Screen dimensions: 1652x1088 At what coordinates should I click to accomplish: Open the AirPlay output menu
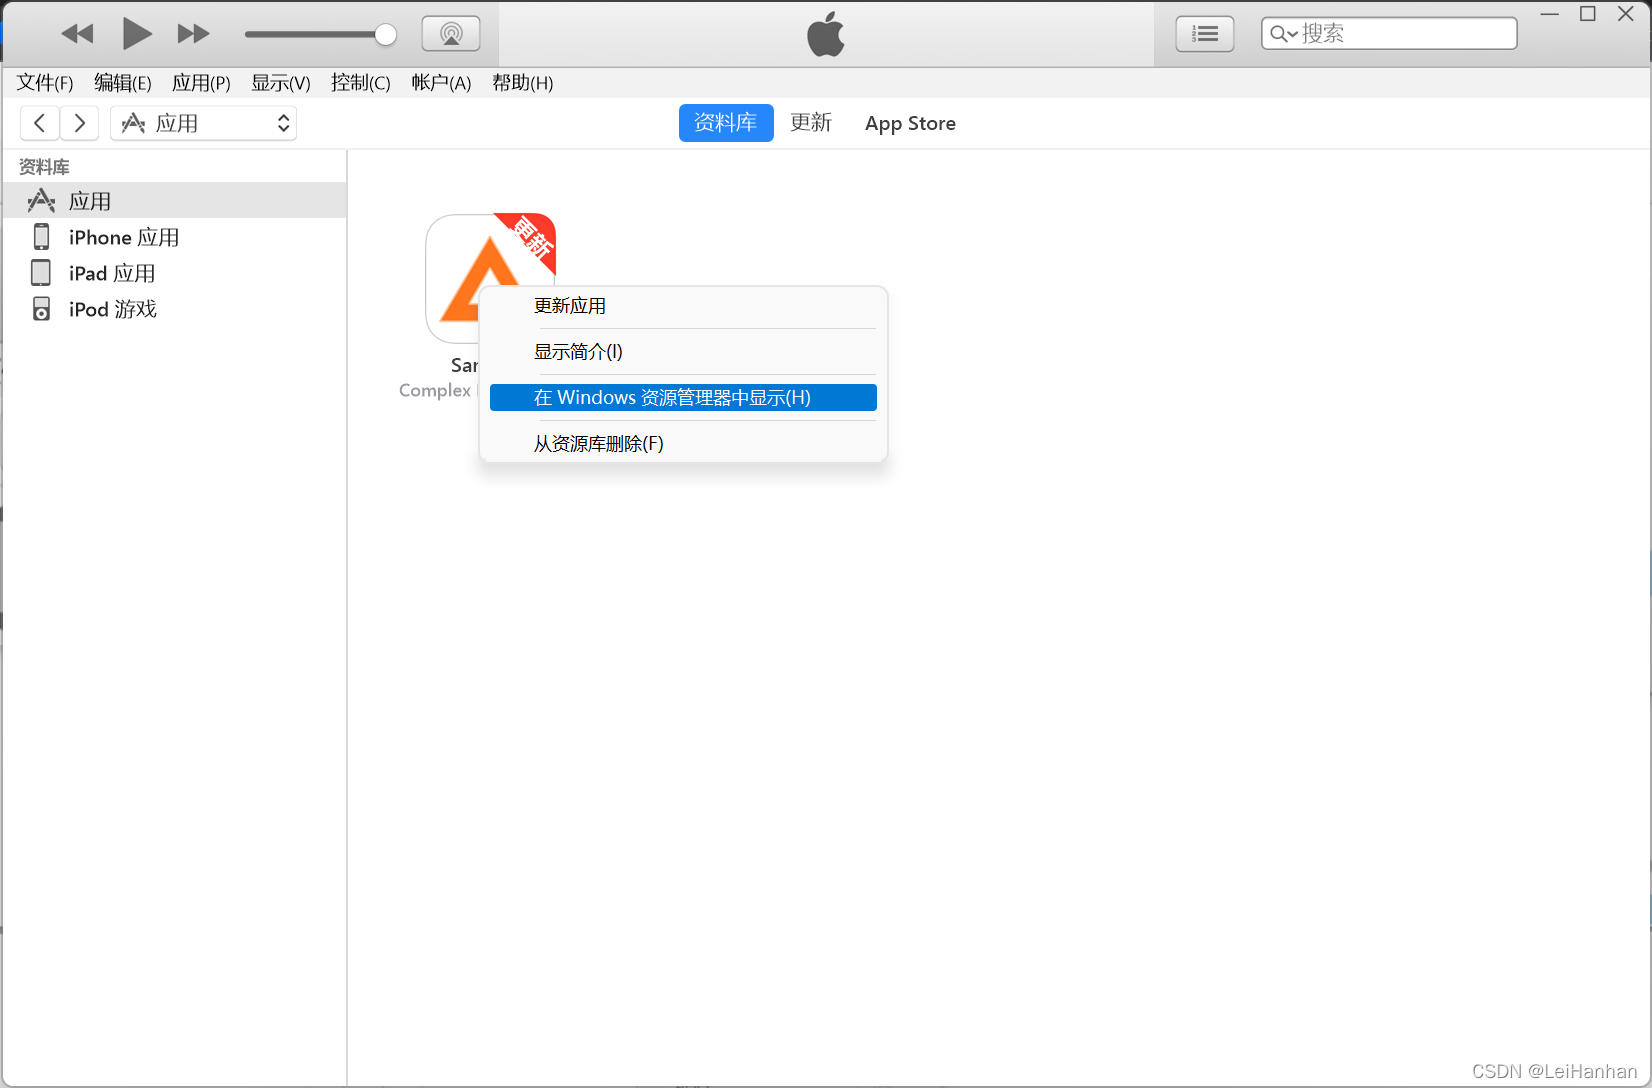[x=451, y=34]
